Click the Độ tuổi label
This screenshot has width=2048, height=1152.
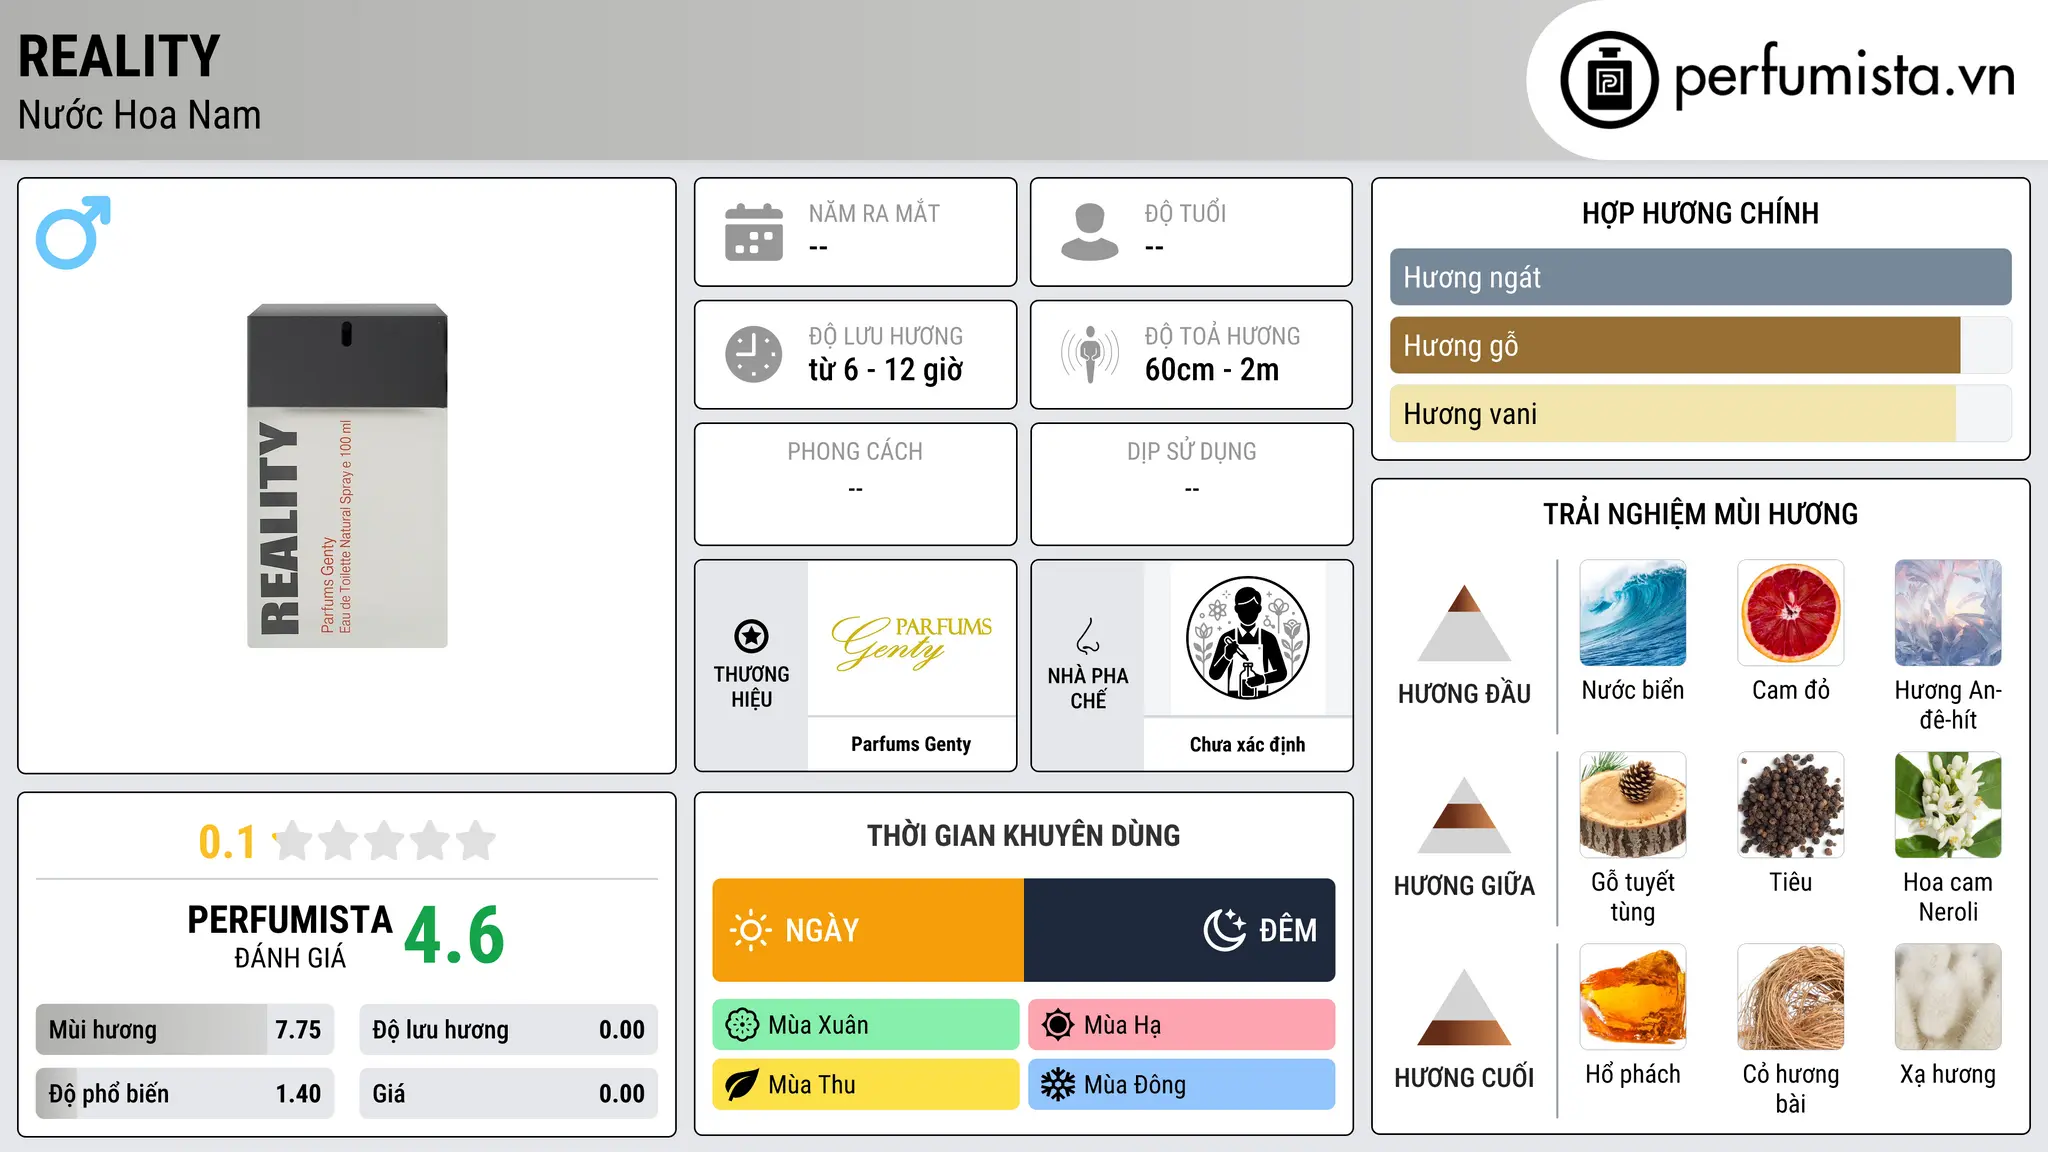[1185, 213]
